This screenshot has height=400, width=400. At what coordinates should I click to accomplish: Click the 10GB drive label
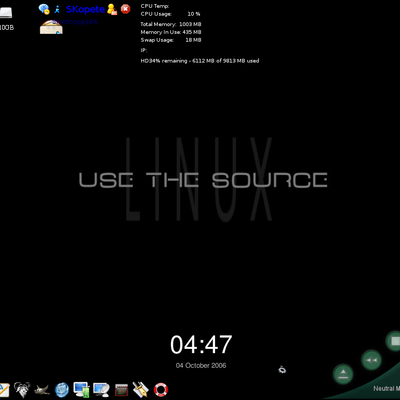tap(7, 27)
